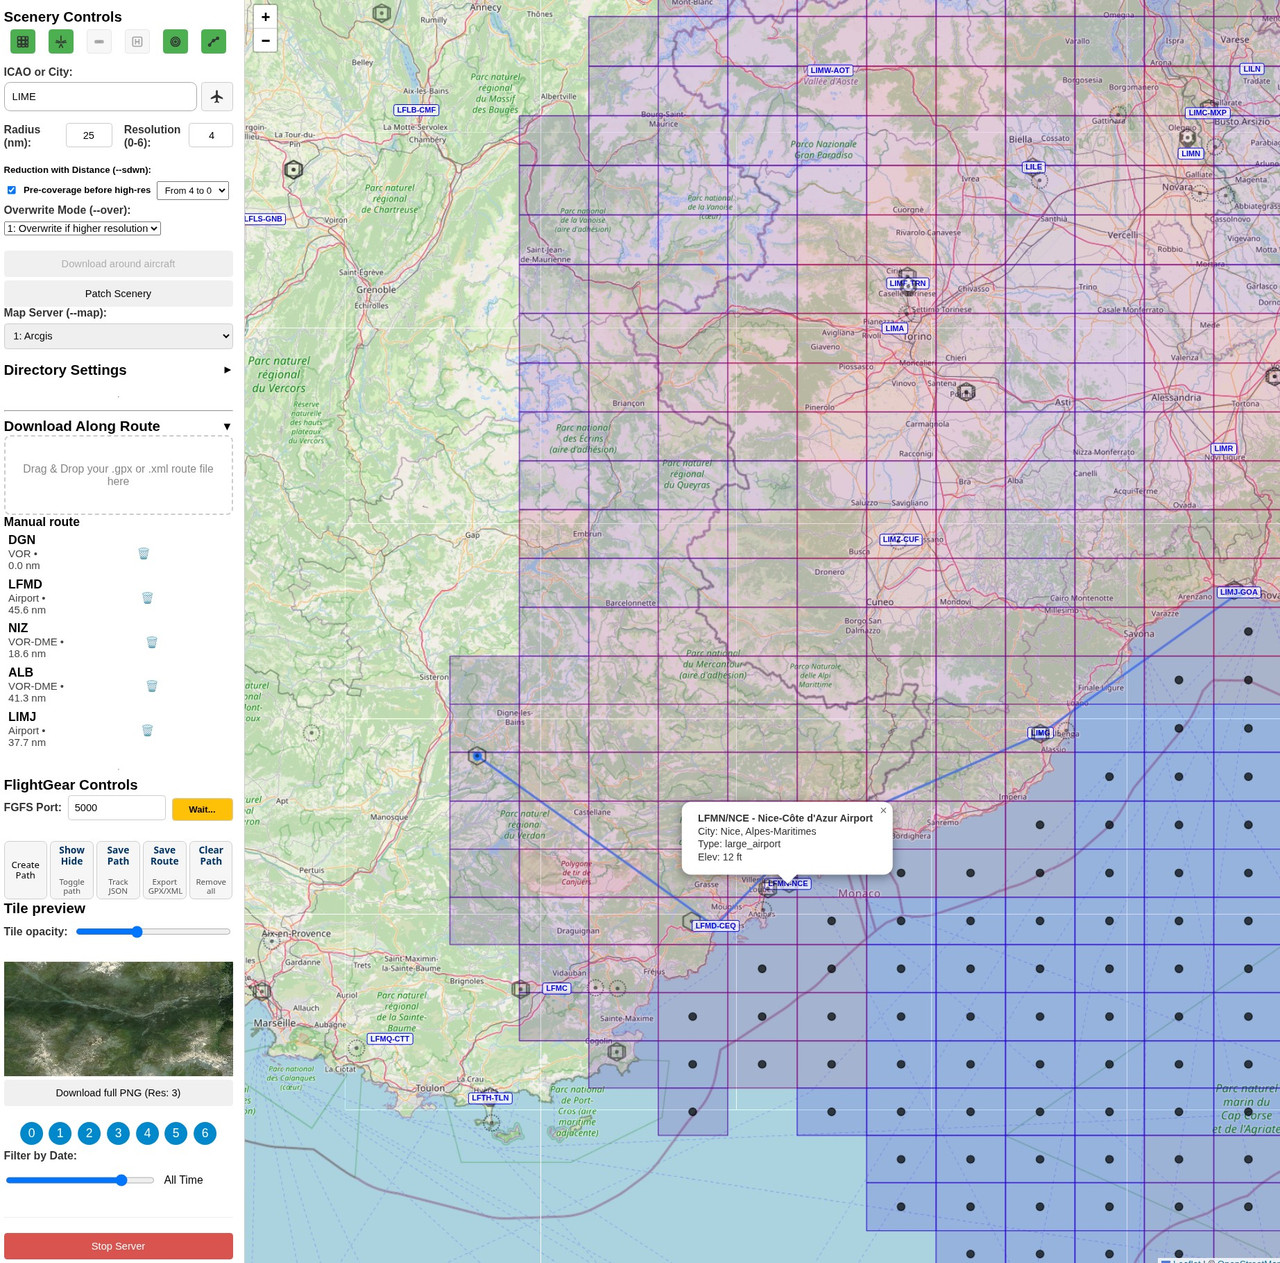Viewport: 1280px width, 1263px height.
Task: Click the airplane search button beside ICAO field
Action: tap(217, 97)
